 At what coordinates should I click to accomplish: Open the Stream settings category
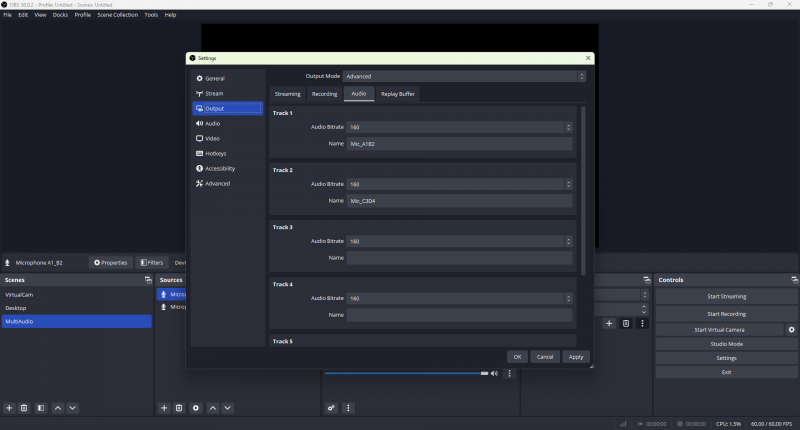point(228,93)
